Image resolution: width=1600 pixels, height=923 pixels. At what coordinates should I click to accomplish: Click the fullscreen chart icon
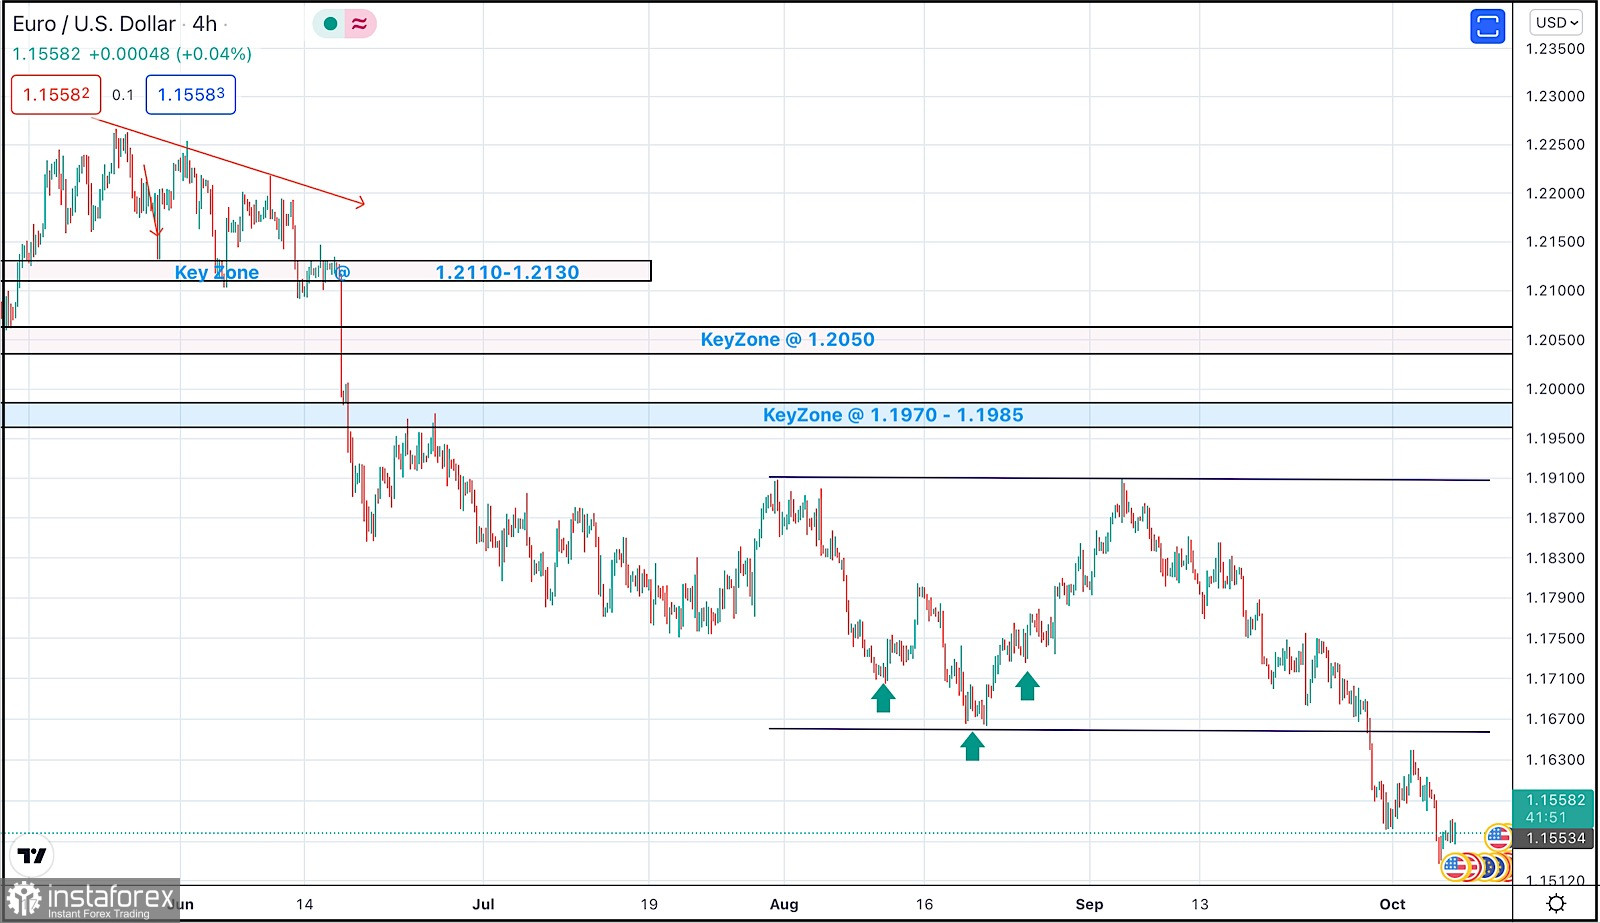1488,26
